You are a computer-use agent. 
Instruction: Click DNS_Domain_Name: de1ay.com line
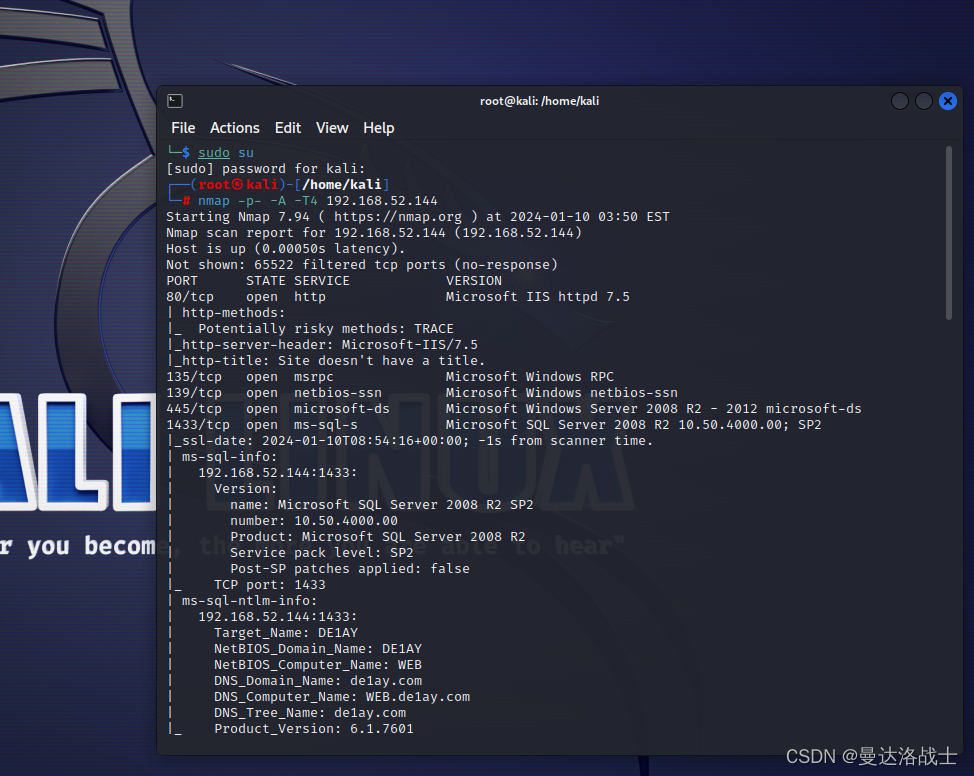coord(318,682)
